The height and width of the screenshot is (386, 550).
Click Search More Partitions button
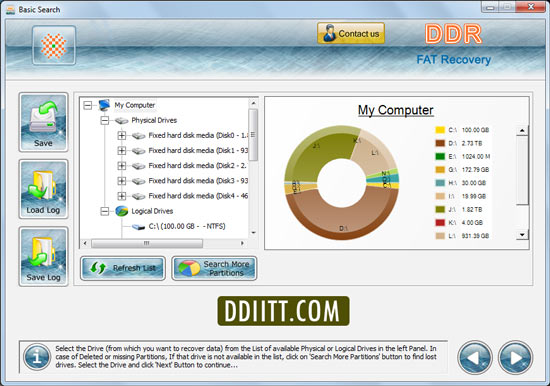214,268
